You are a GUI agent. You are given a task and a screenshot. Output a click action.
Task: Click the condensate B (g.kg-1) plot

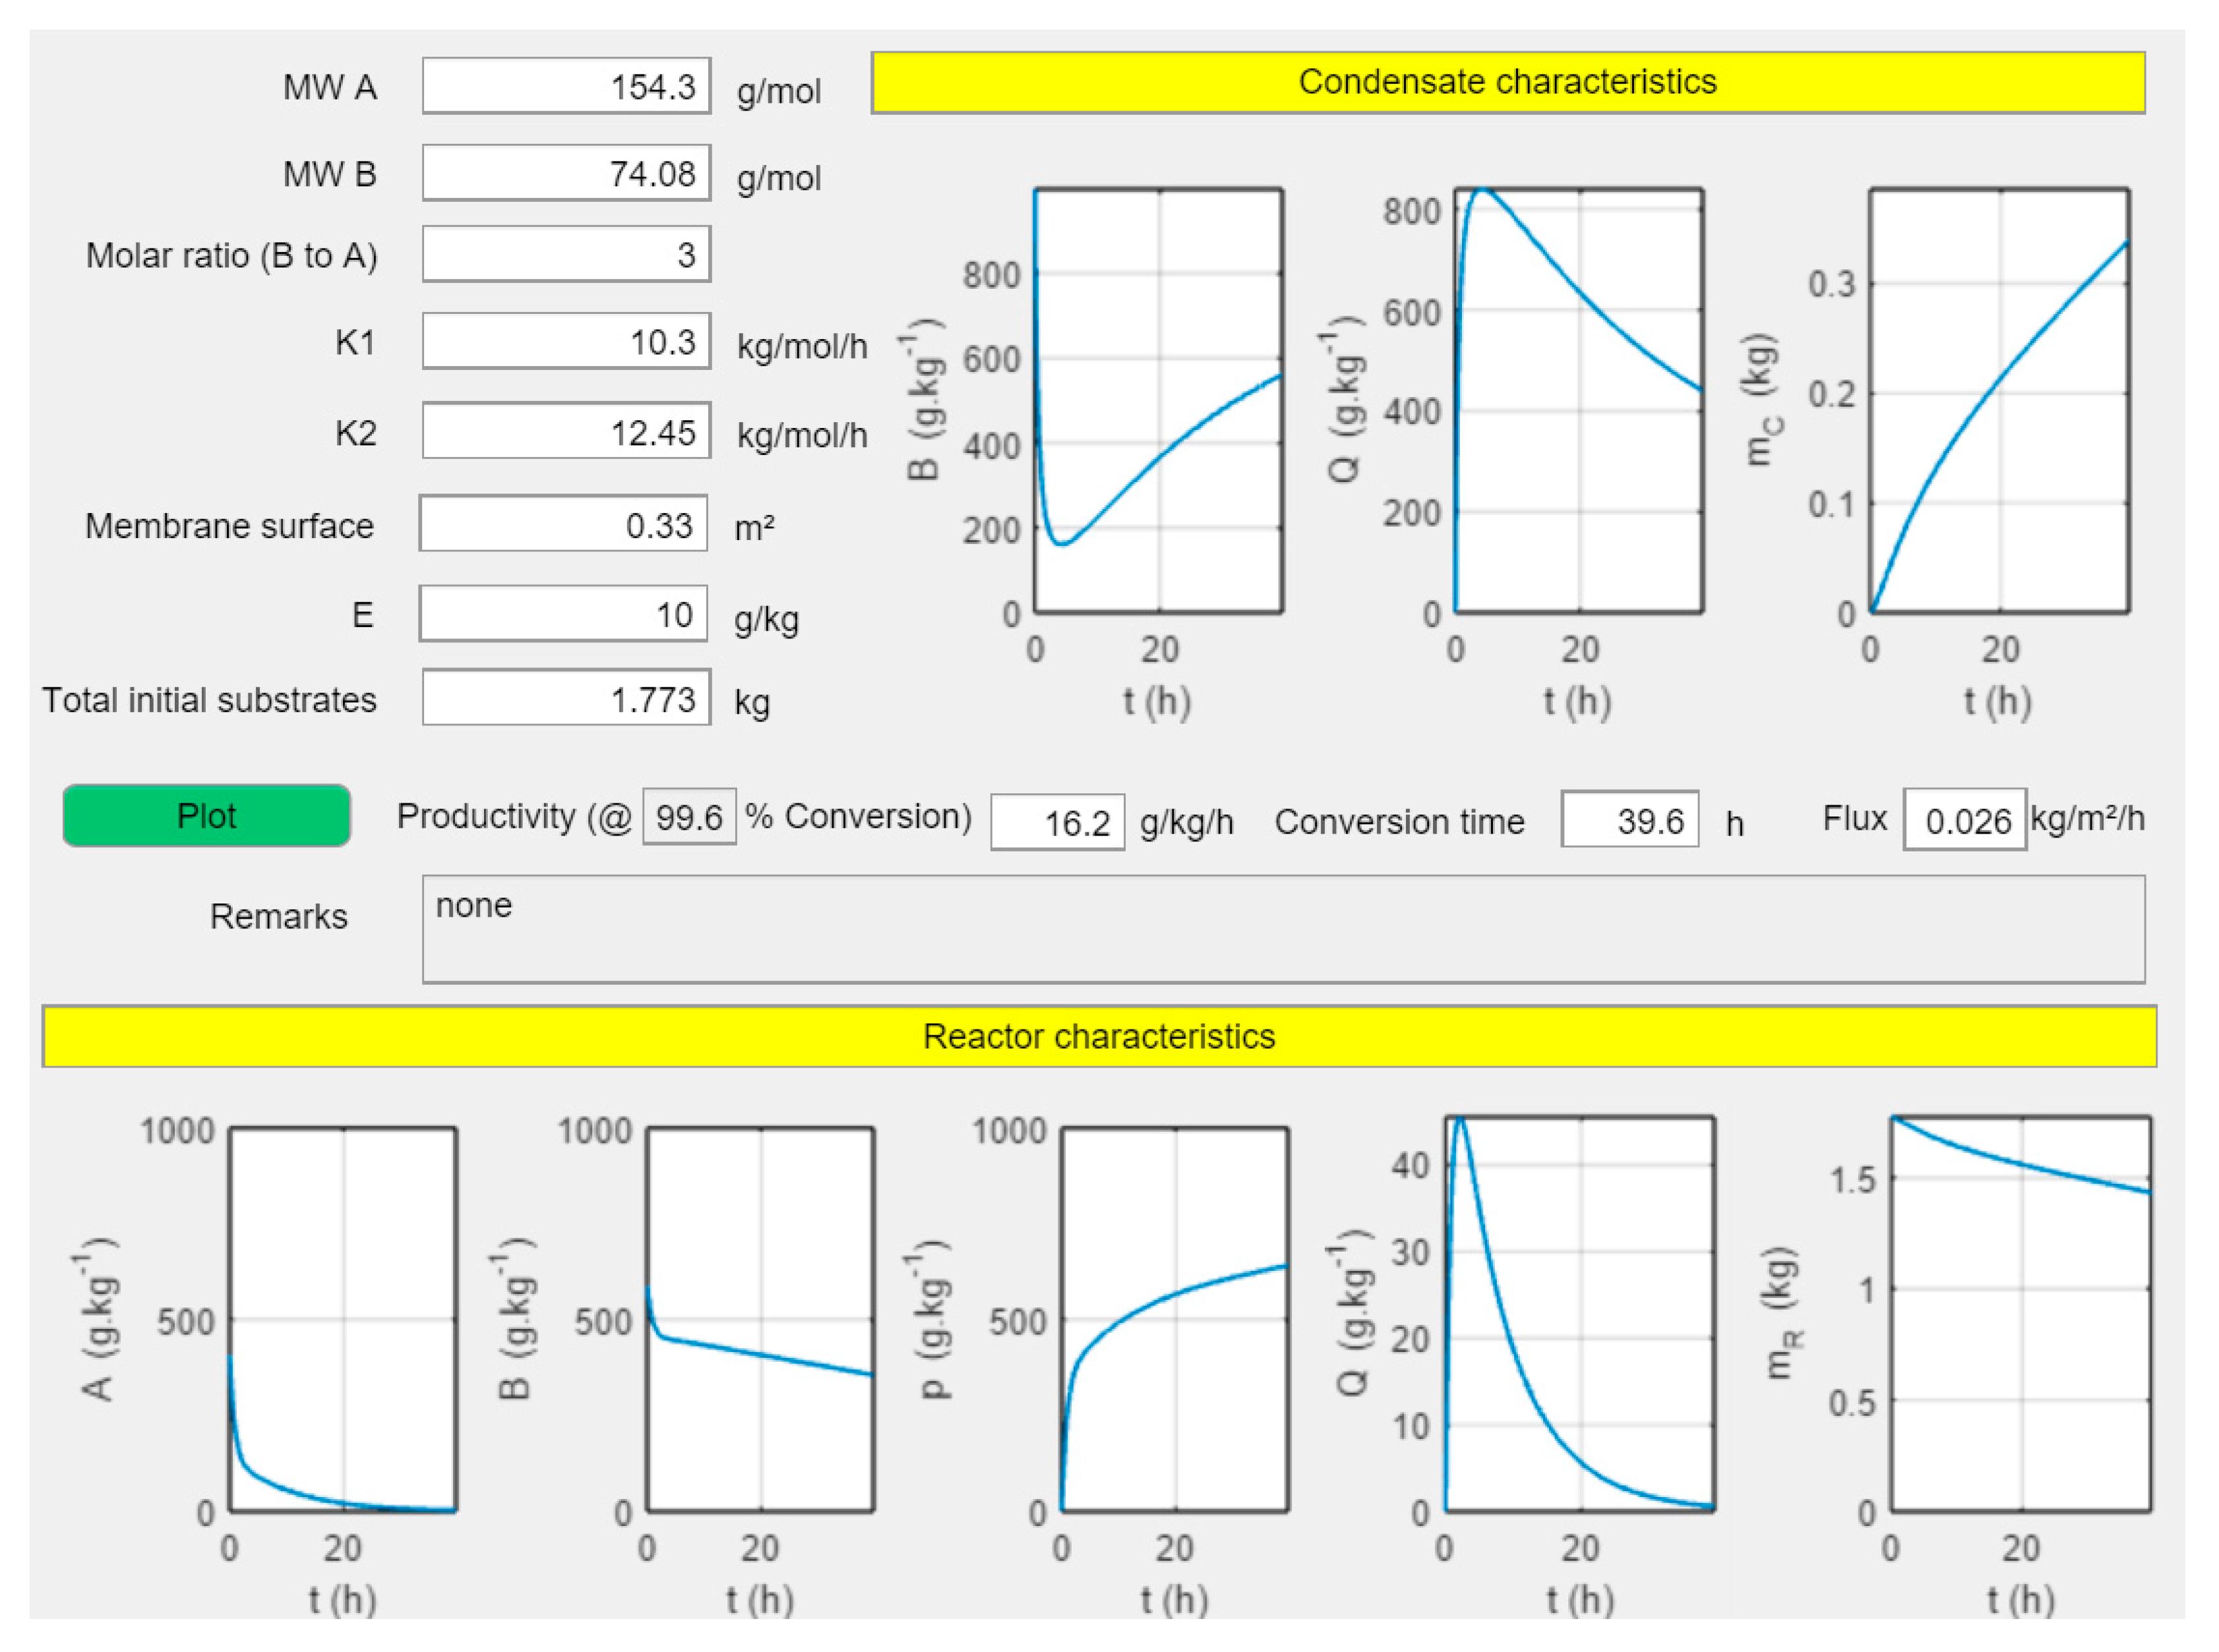1158,400
